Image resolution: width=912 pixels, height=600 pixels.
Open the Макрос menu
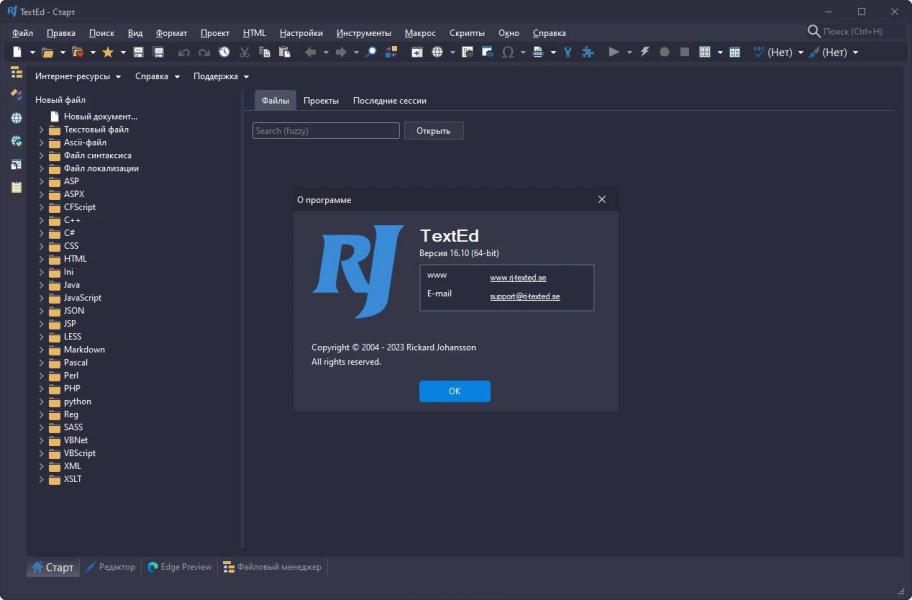click(x=420, y=33)
